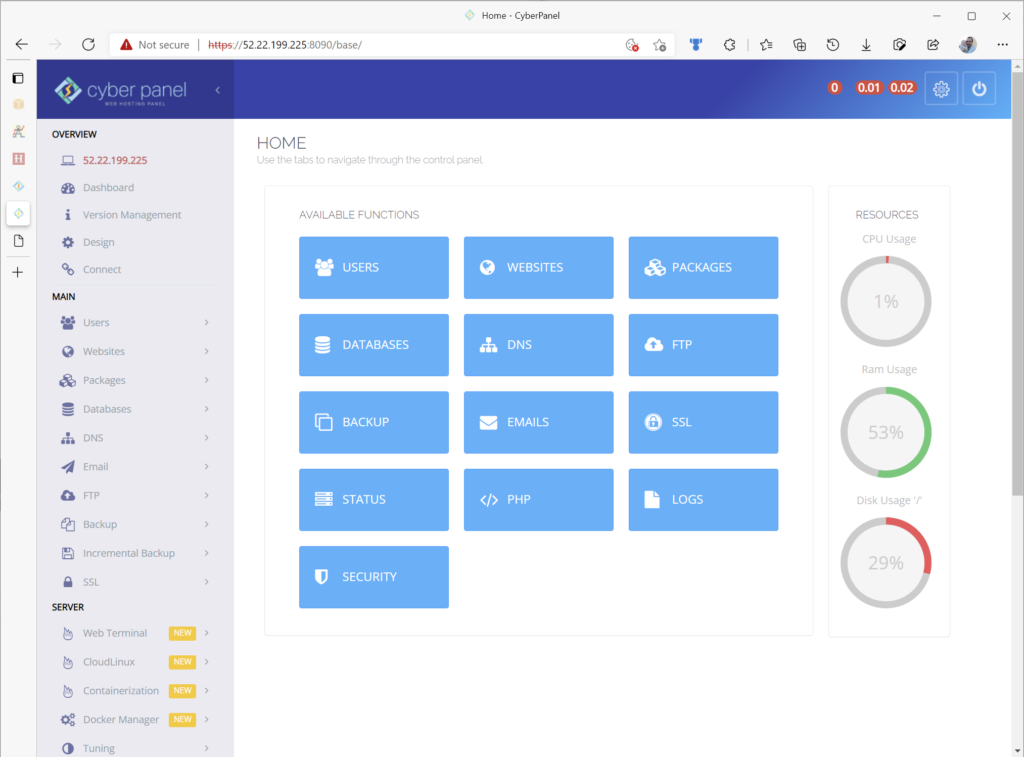This screenshot has height=757, width=1024.
Task: Open browser extensions puzzle icon
Action: (x=729, y=45)
